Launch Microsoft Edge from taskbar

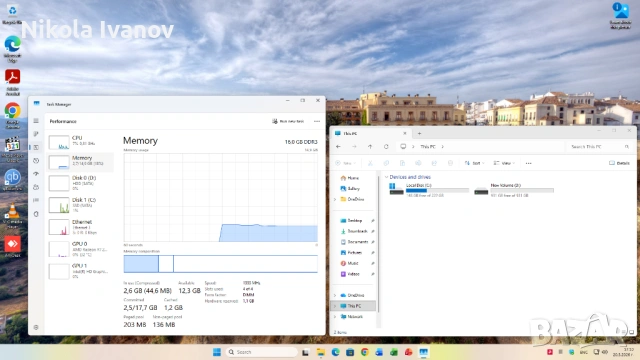coord(336,352)
